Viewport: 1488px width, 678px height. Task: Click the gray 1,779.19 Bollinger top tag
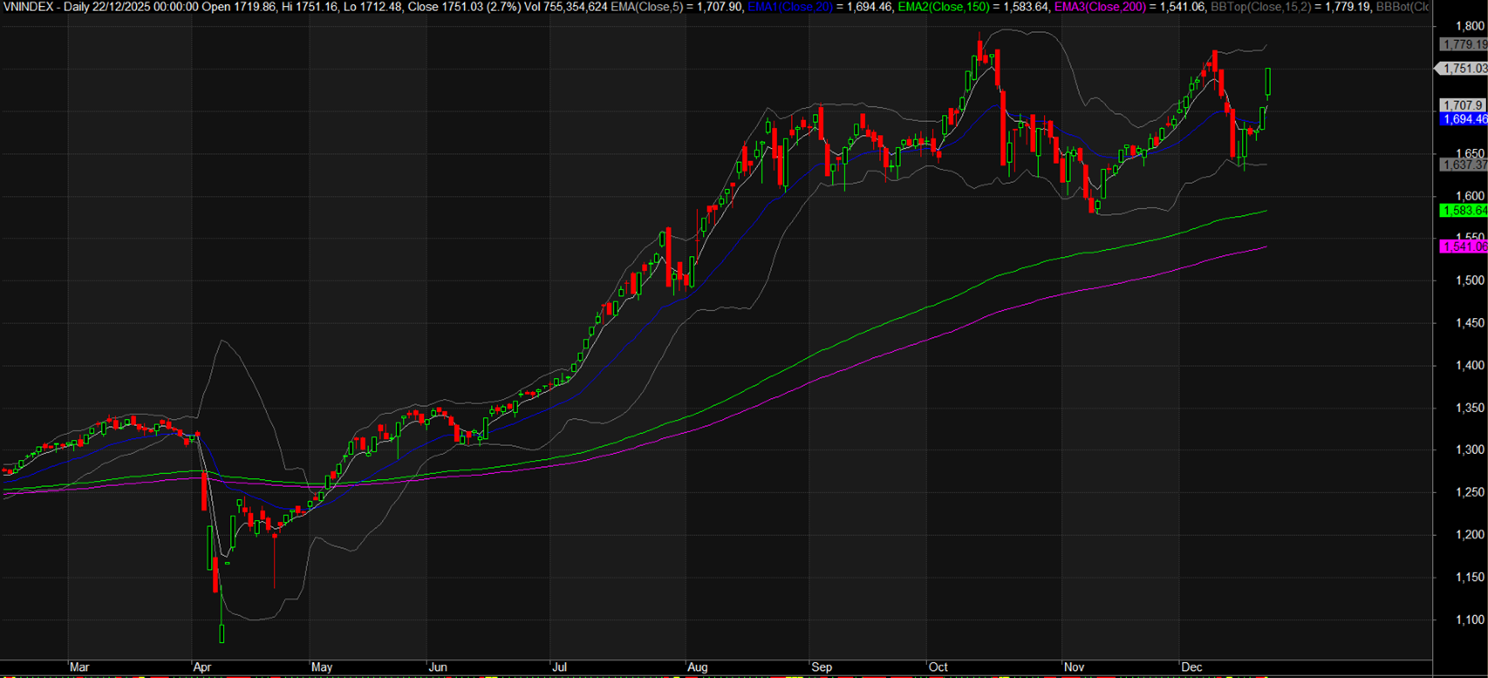click(1463, 45)
